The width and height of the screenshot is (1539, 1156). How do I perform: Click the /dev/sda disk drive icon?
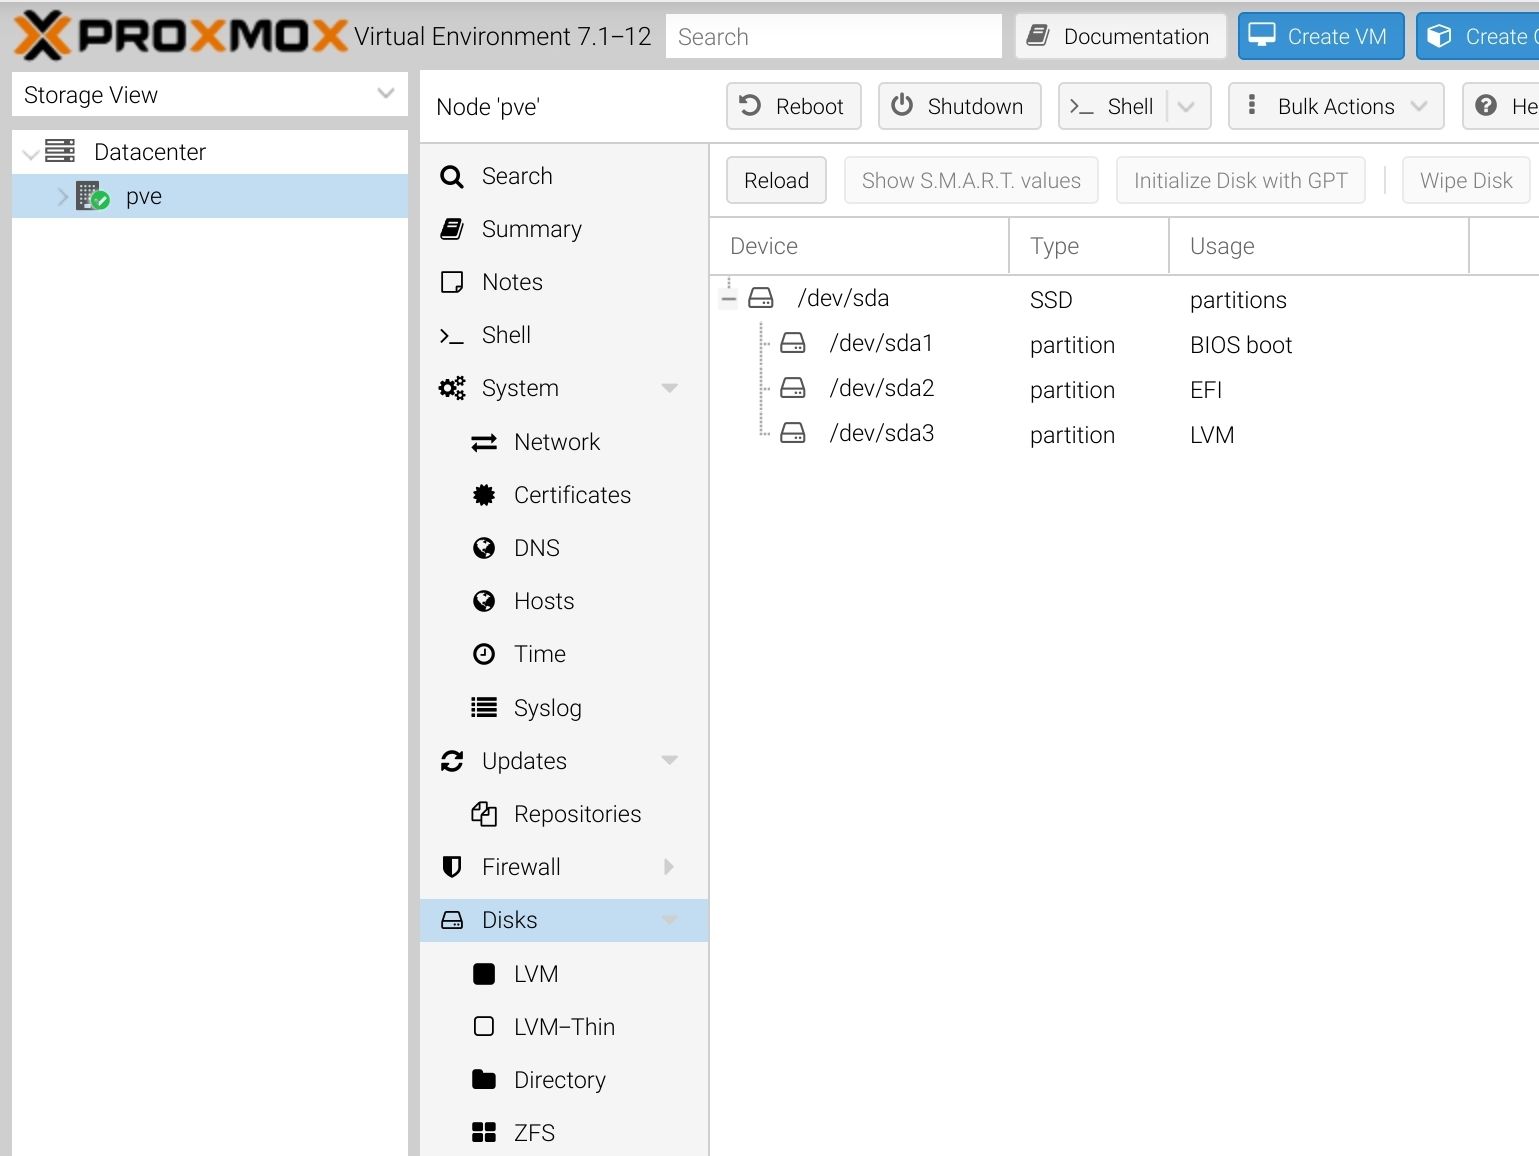tap(761, 298)
